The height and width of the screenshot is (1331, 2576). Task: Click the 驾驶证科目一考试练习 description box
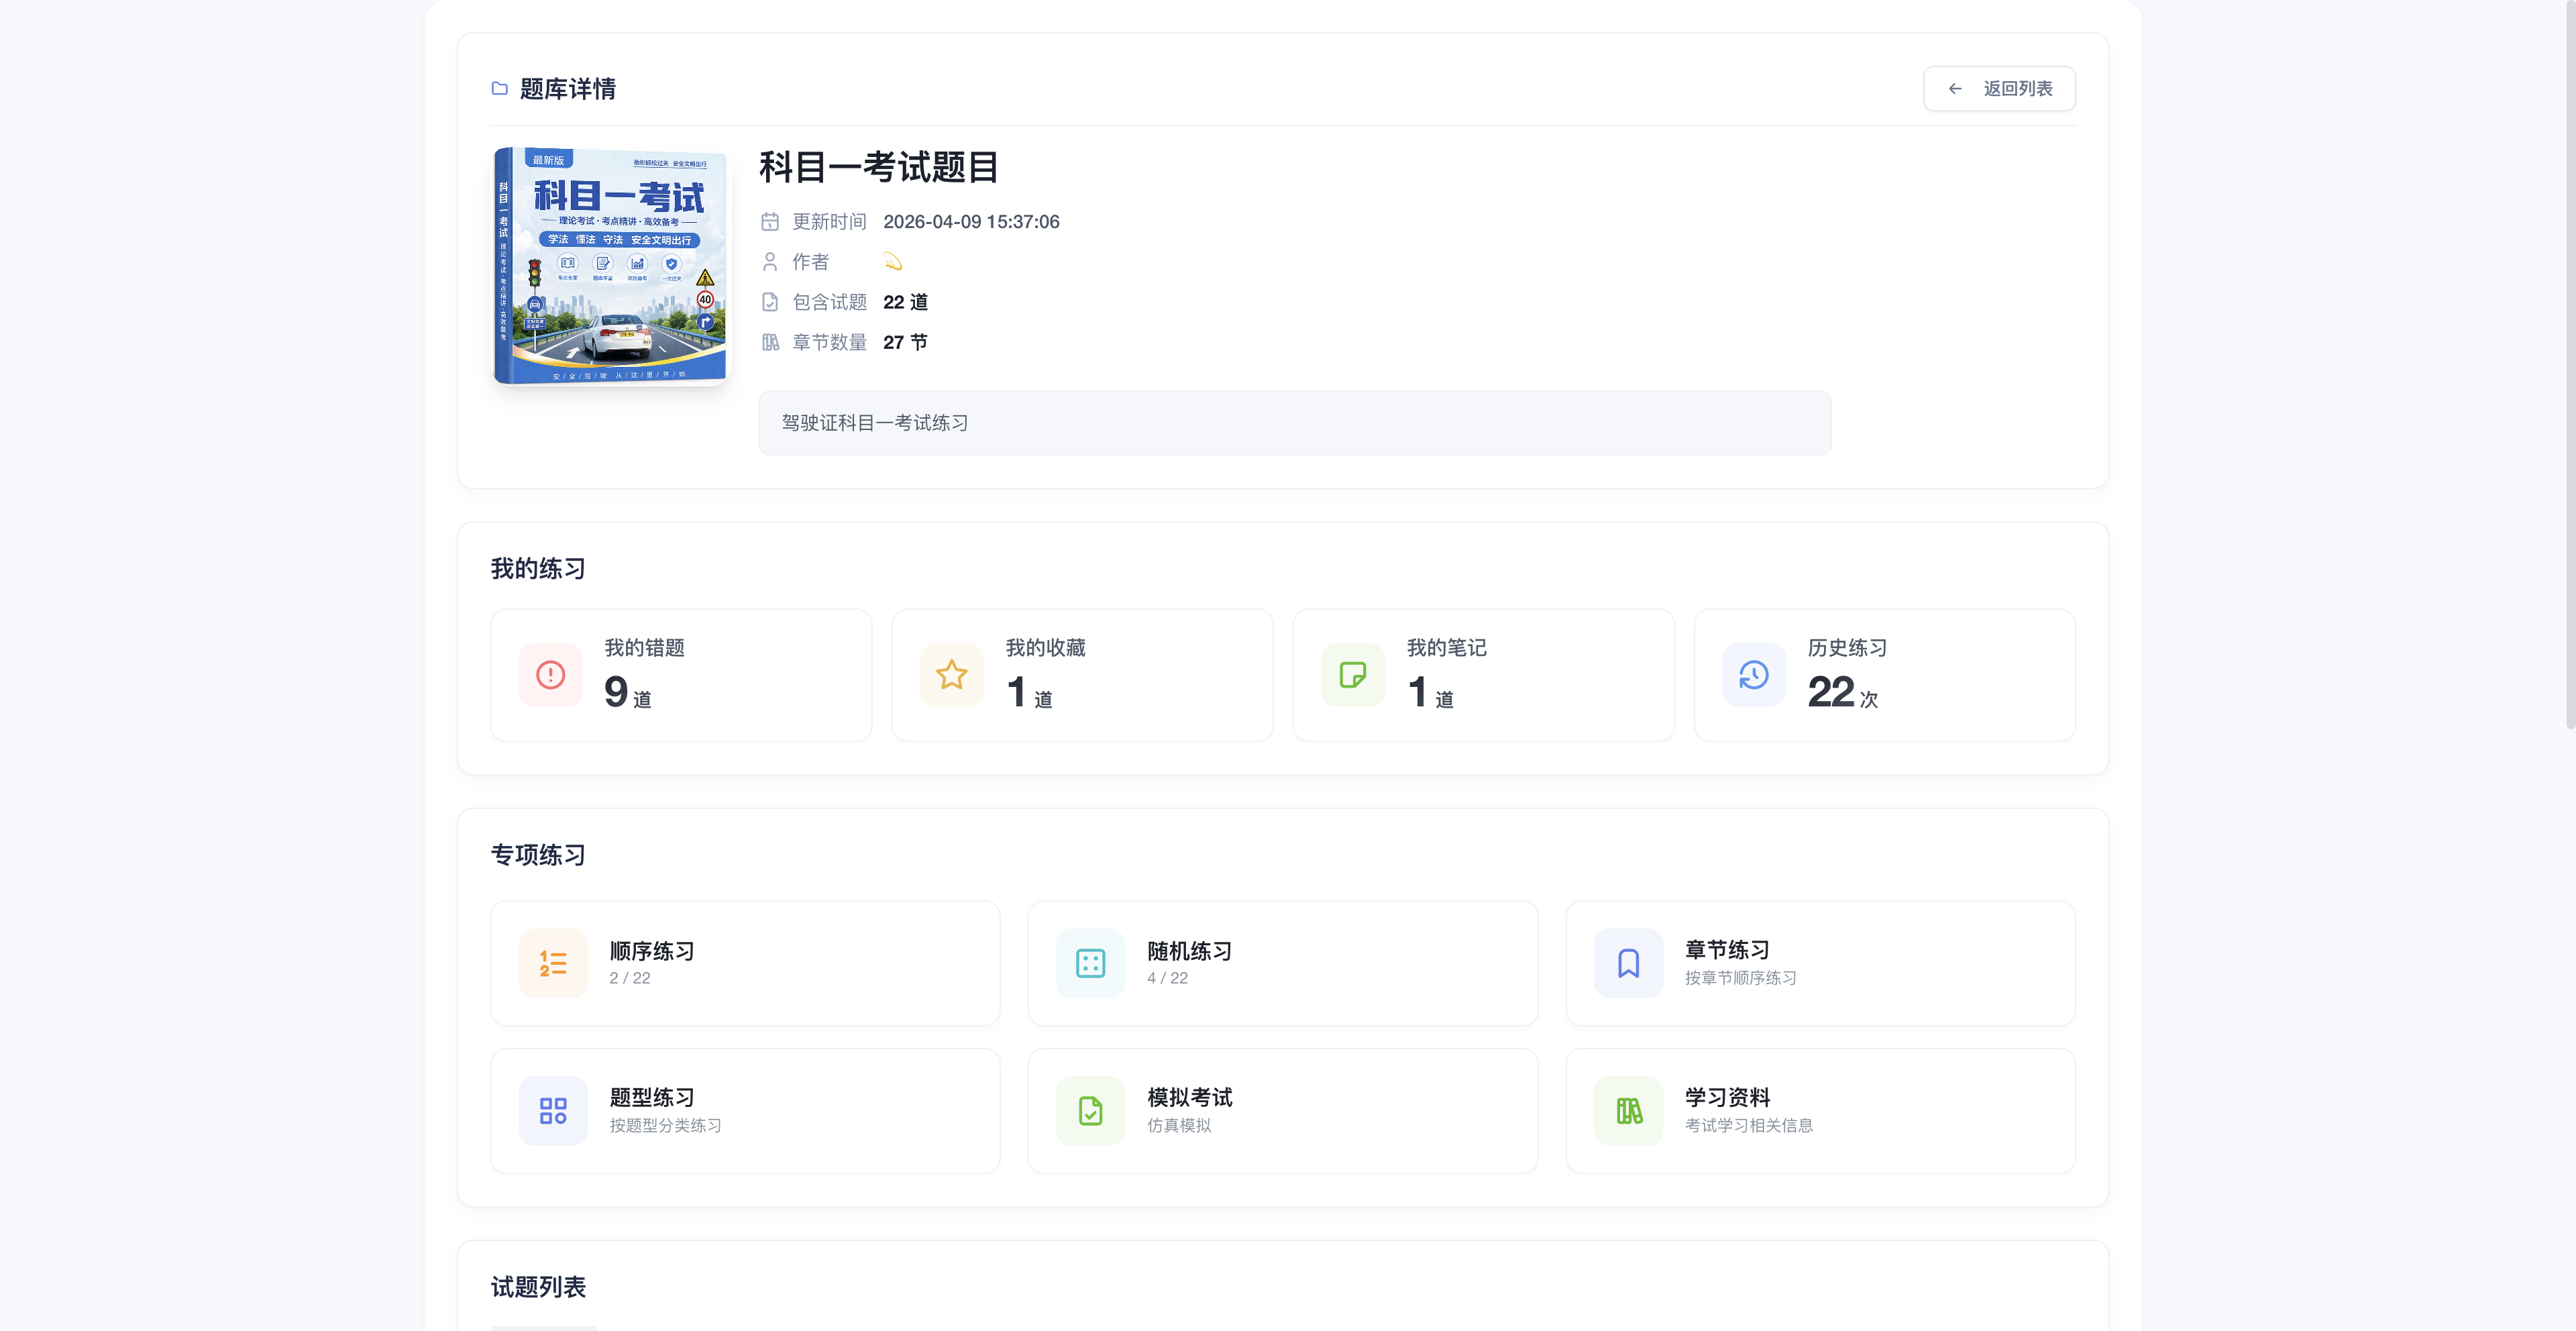(x=1294, y=423)
